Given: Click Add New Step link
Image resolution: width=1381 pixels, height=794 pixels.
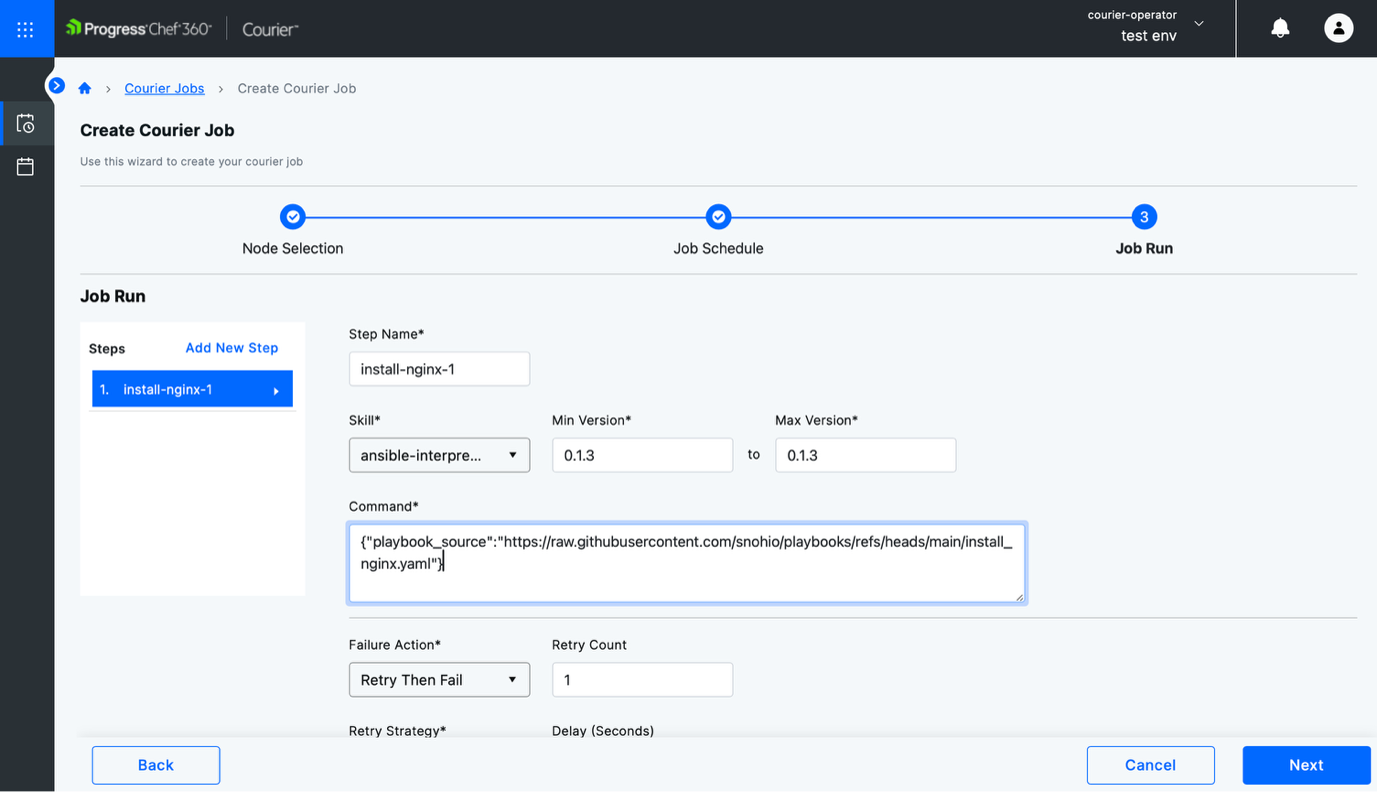Looking at the screenshot, I should (x=232, y=348).
